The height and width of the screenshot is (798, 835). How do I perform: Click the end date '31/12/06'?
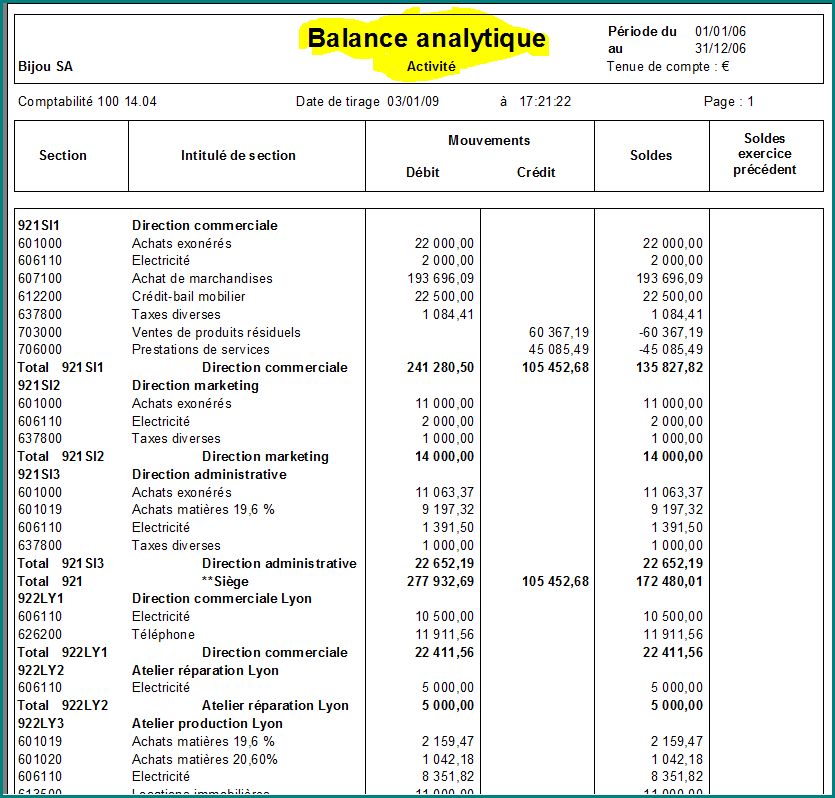click(x=720, y=48)
